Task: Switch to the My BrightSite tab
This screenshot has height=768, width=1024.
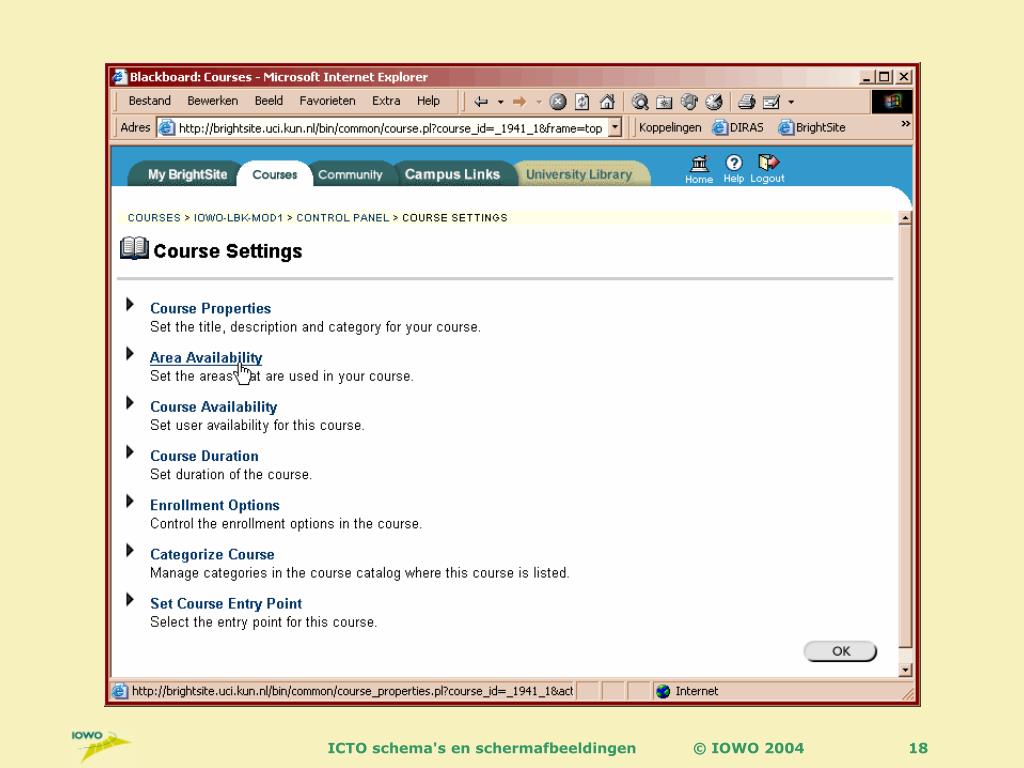Action: click(187, 174)
